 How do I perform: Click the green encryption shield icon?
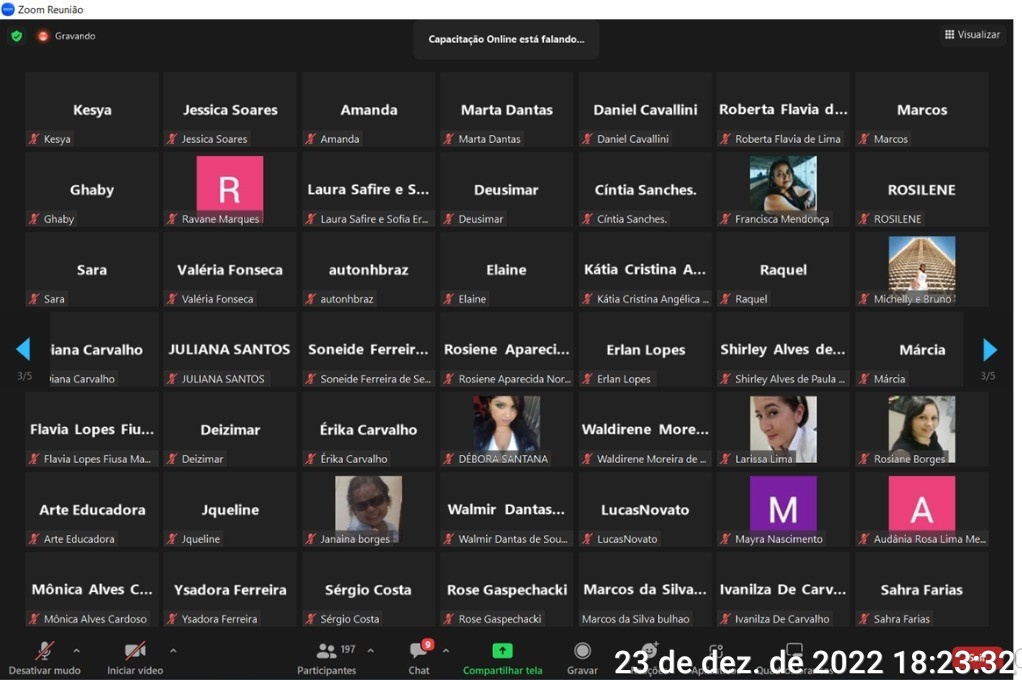pyautogui.click(x=16, y=36)
